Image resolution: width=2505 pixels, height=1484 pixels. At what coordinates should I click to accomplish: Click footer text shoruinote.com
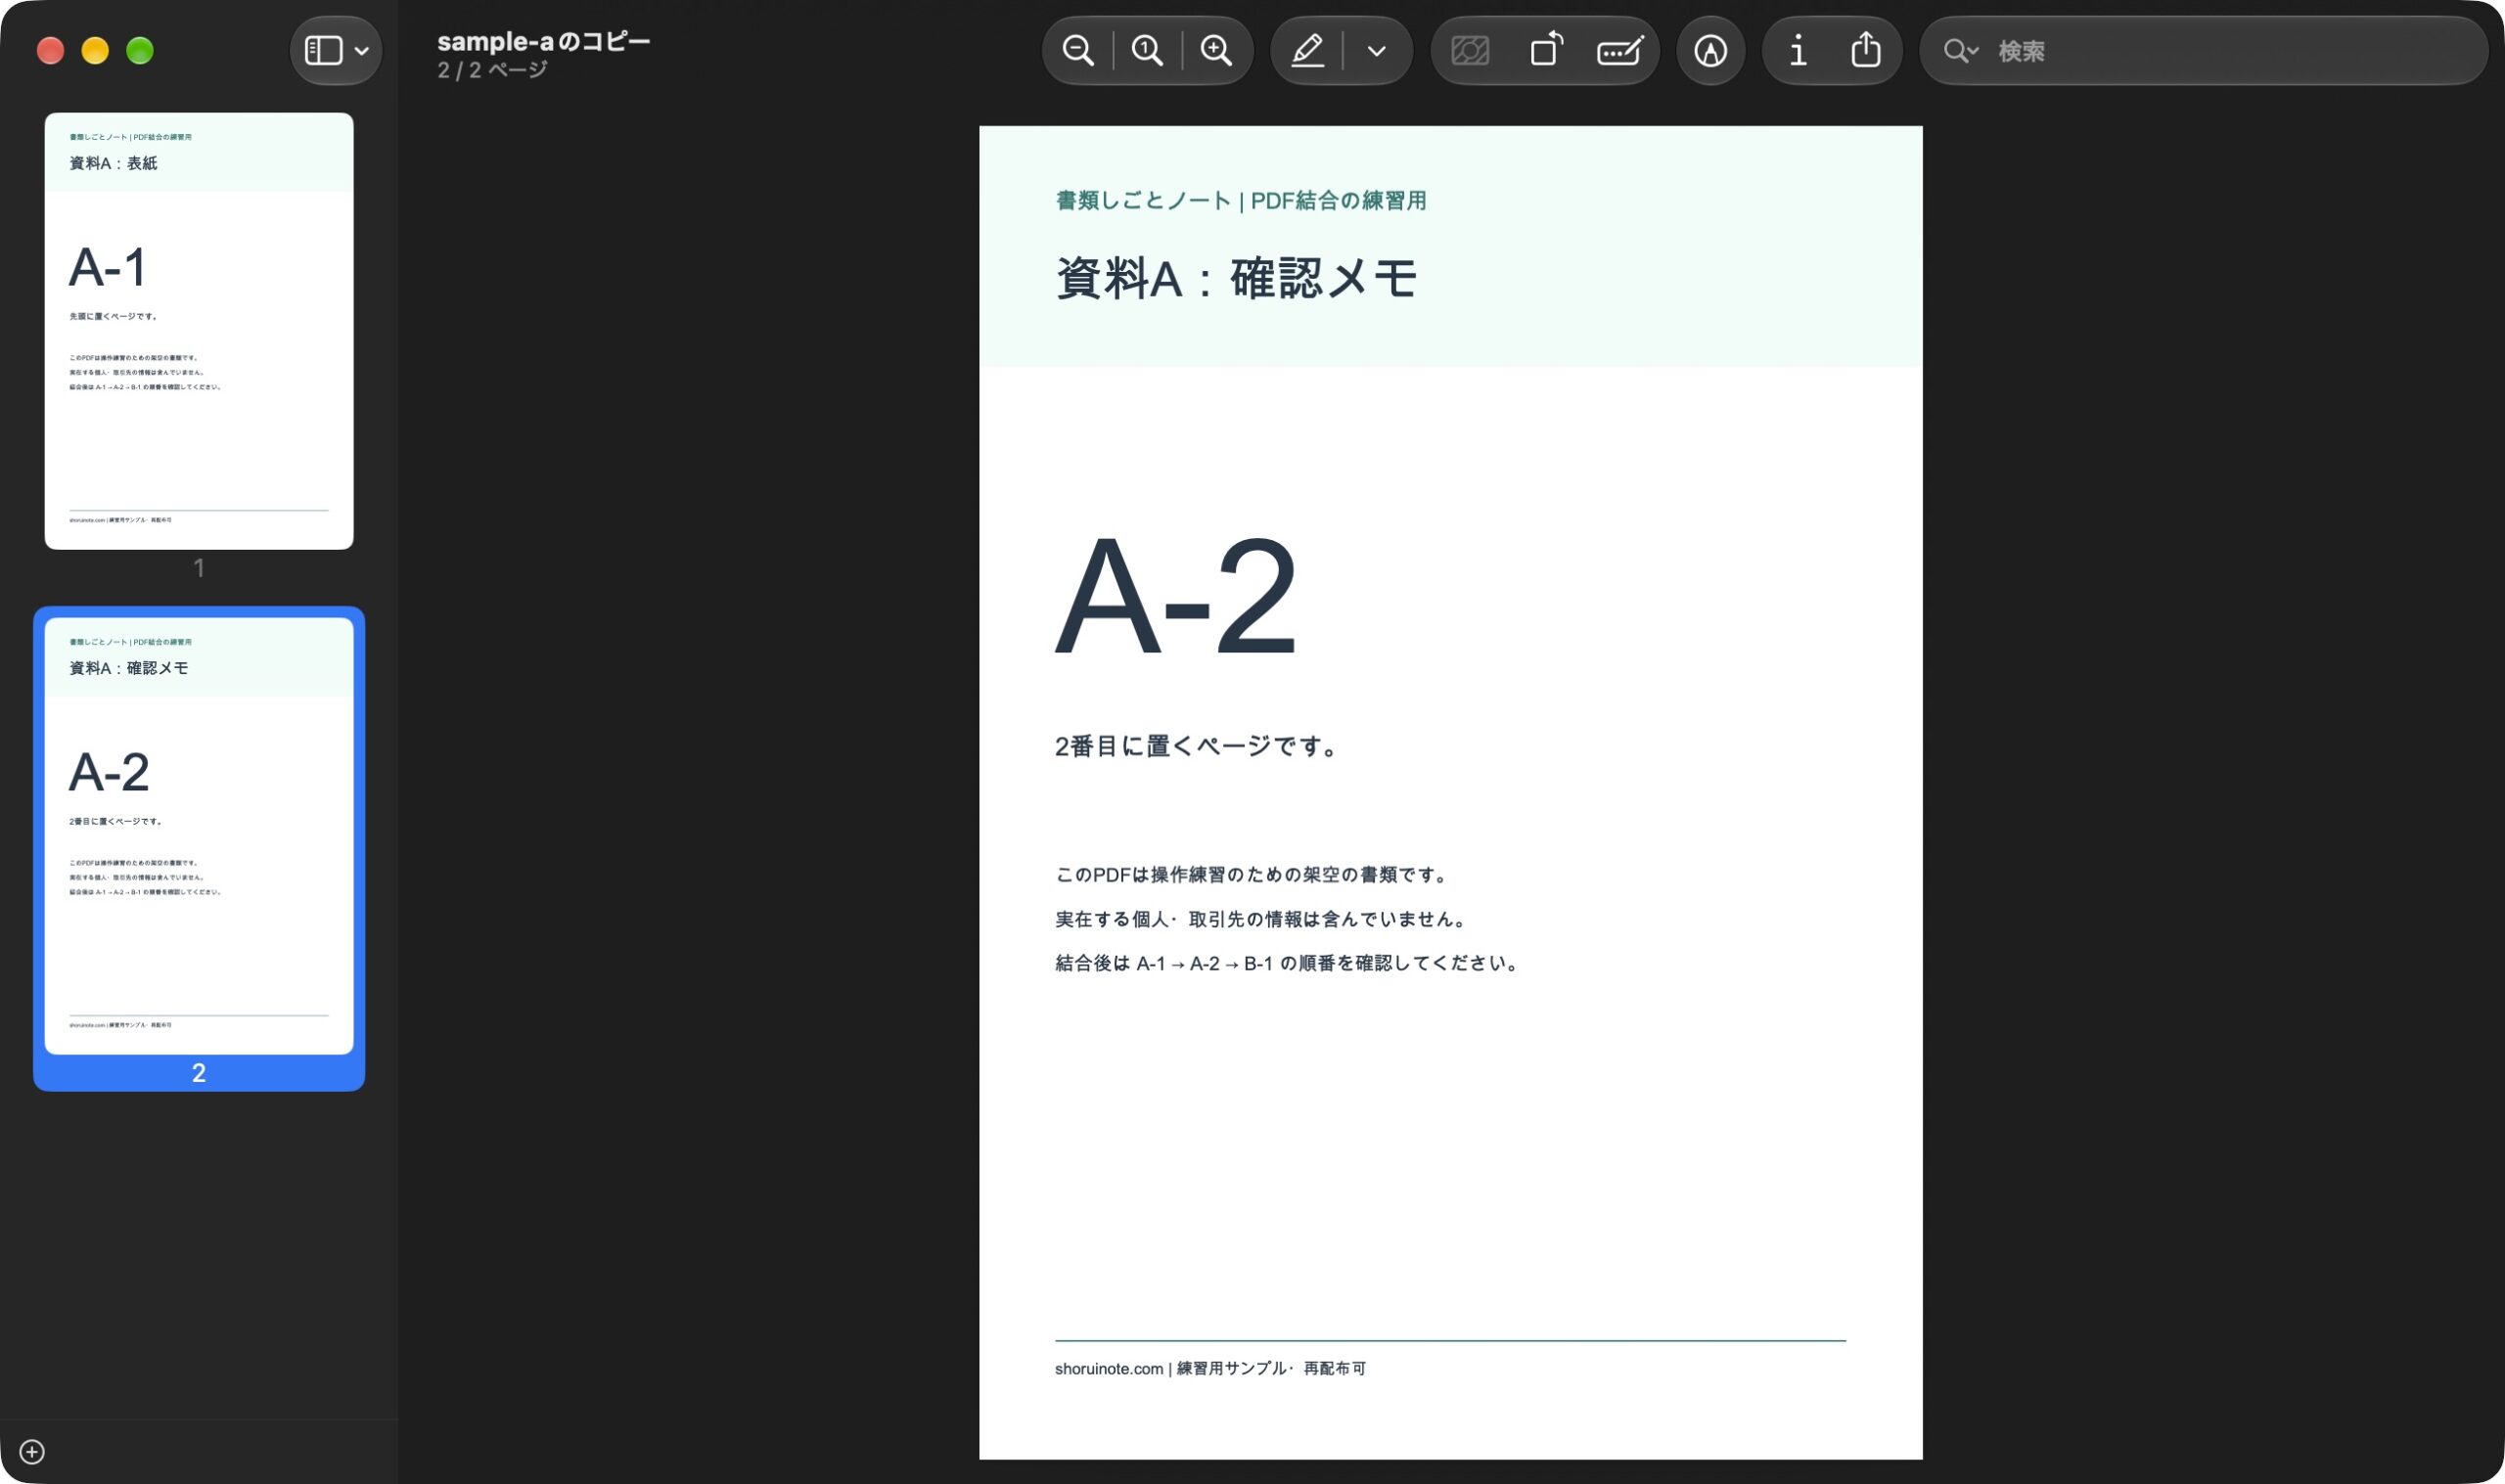pyautogui.click(x=1109, y=1369)
